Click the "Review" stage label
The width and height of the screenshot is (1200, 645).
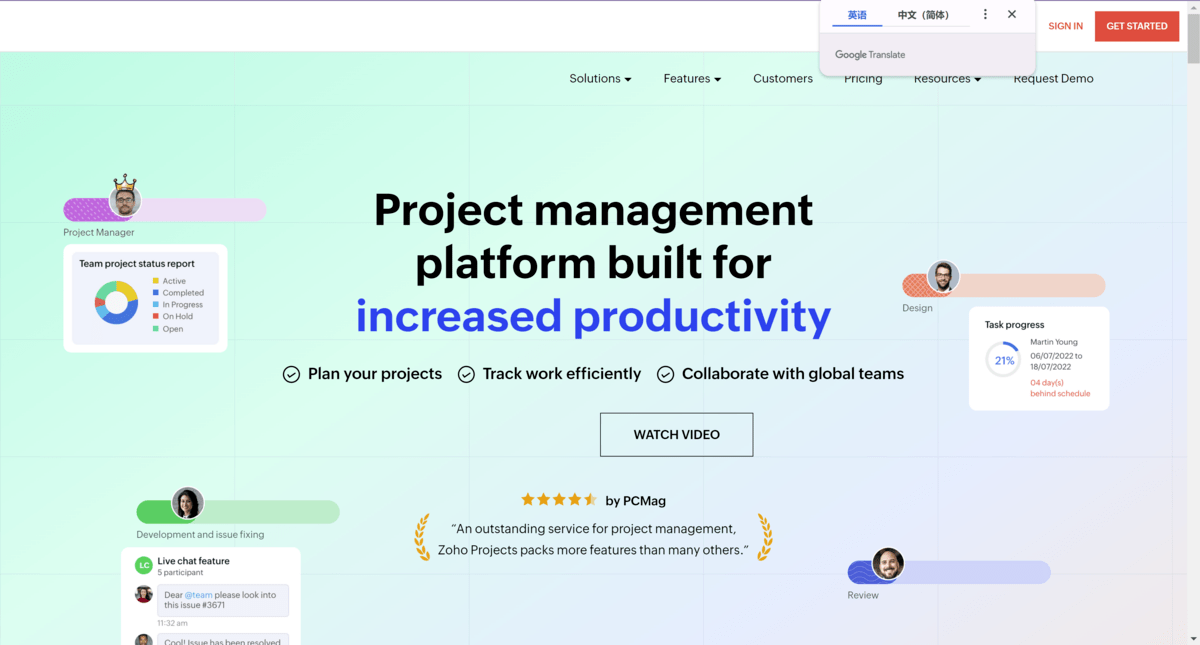point(863,595)
